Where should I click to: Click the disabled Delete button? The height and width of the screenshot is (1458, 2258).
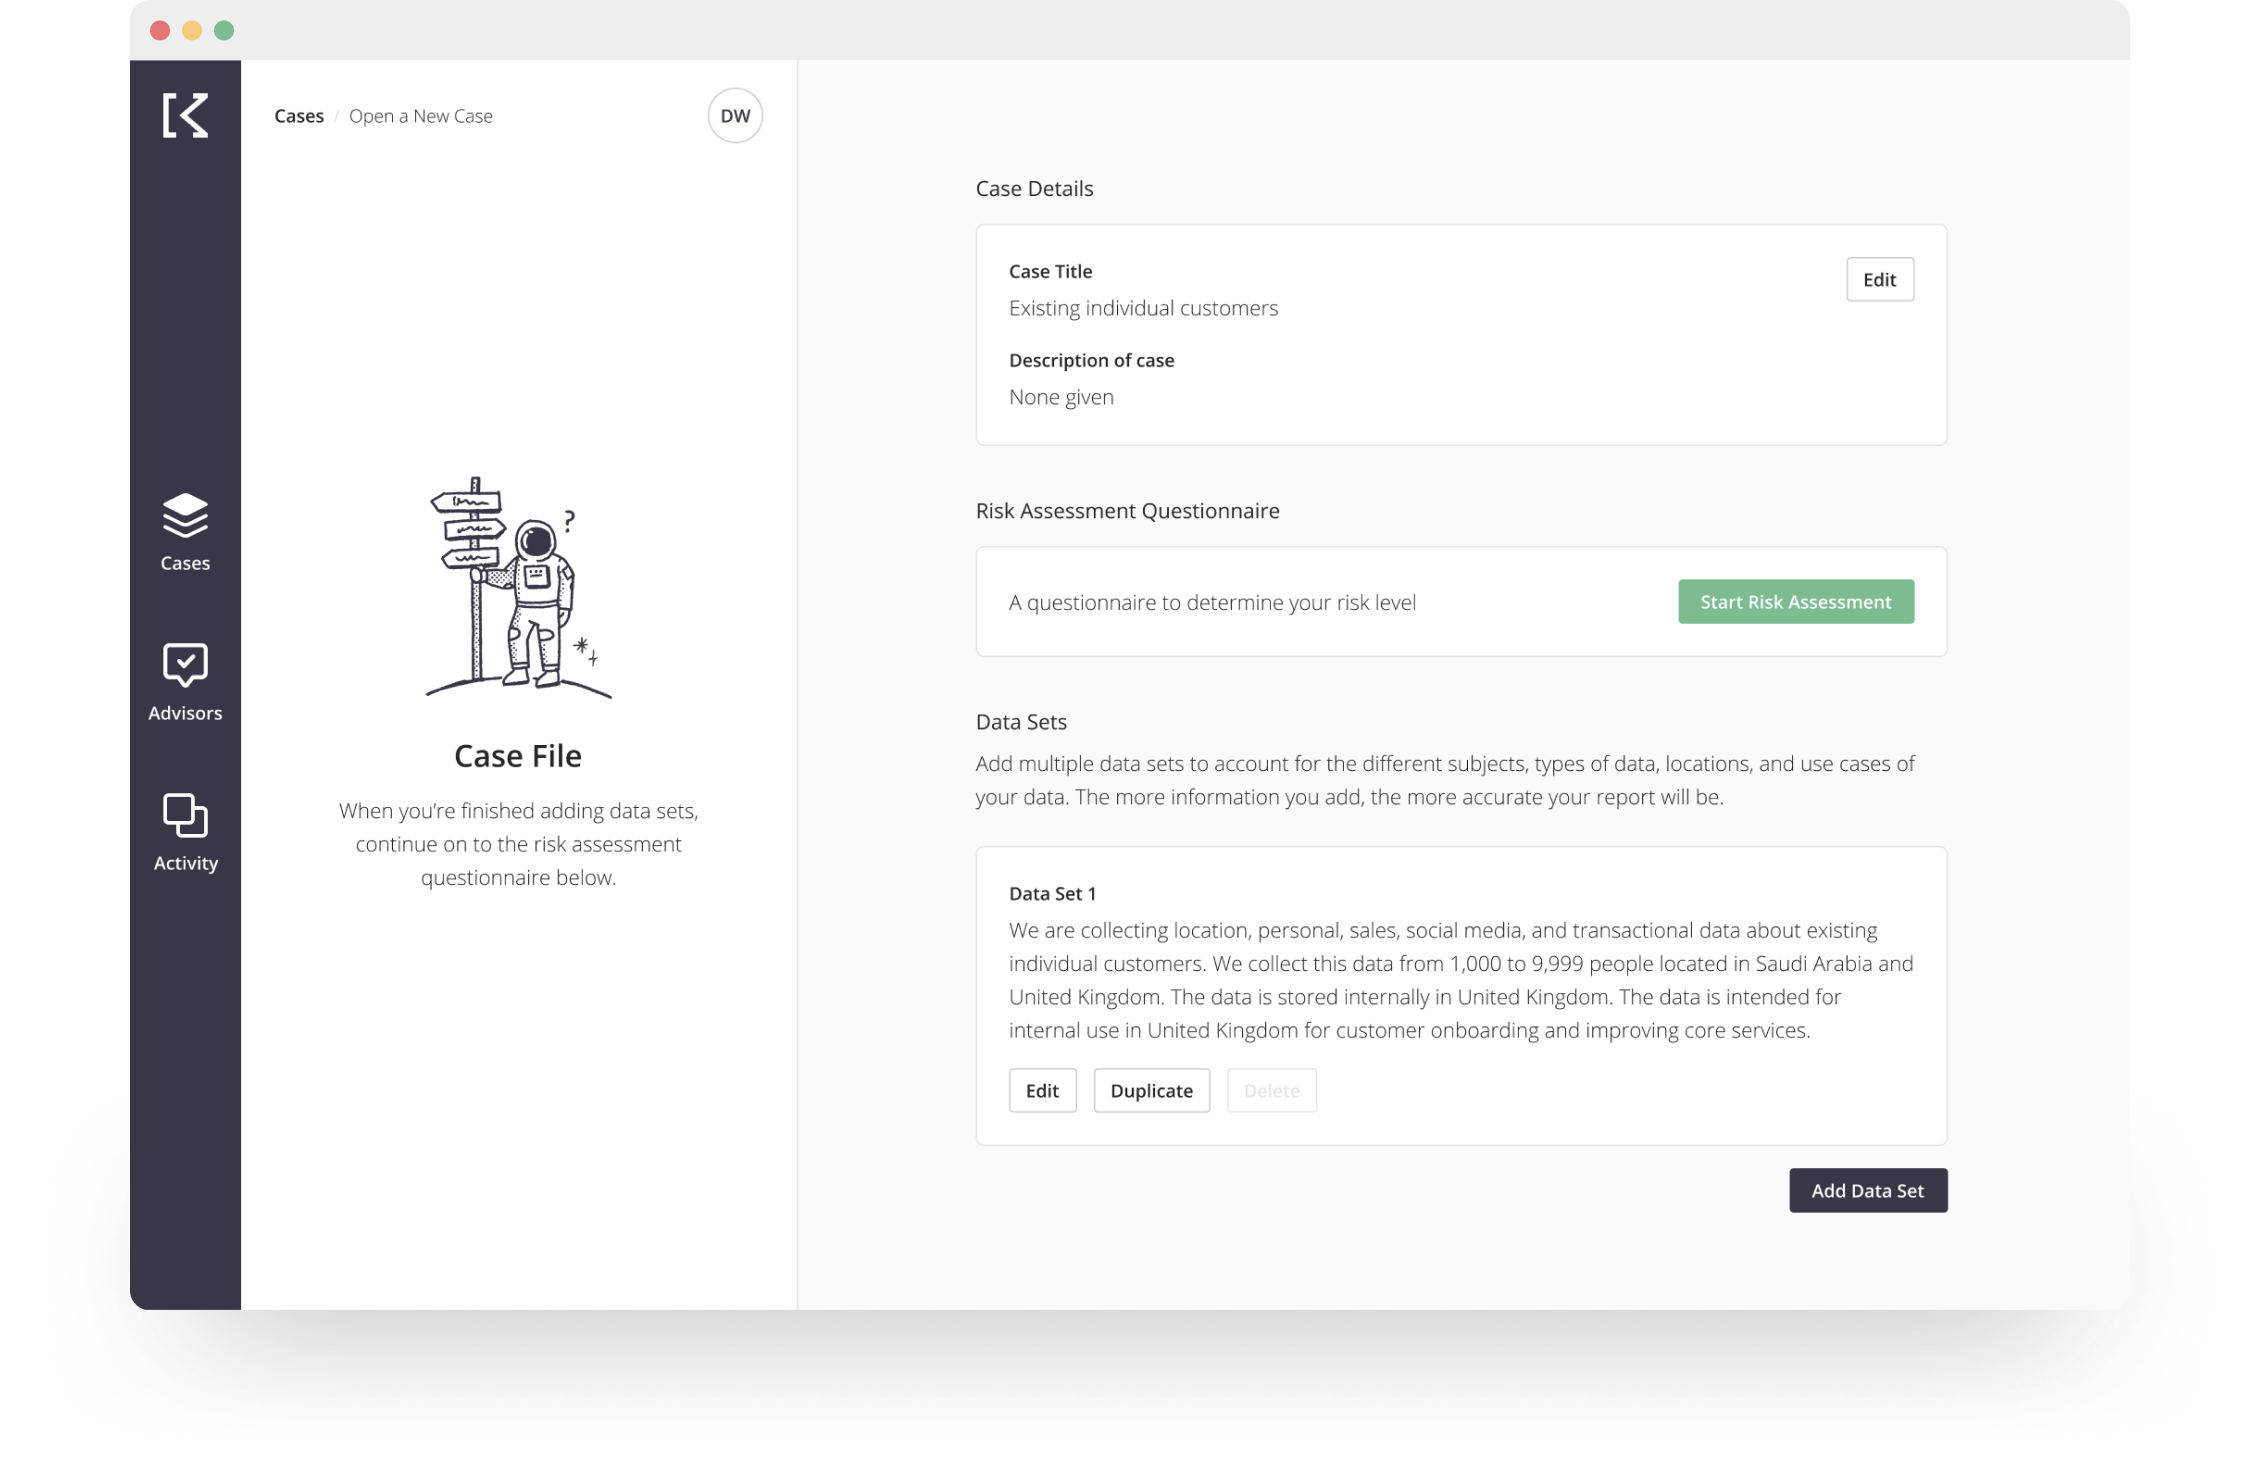(1271, 1090)
